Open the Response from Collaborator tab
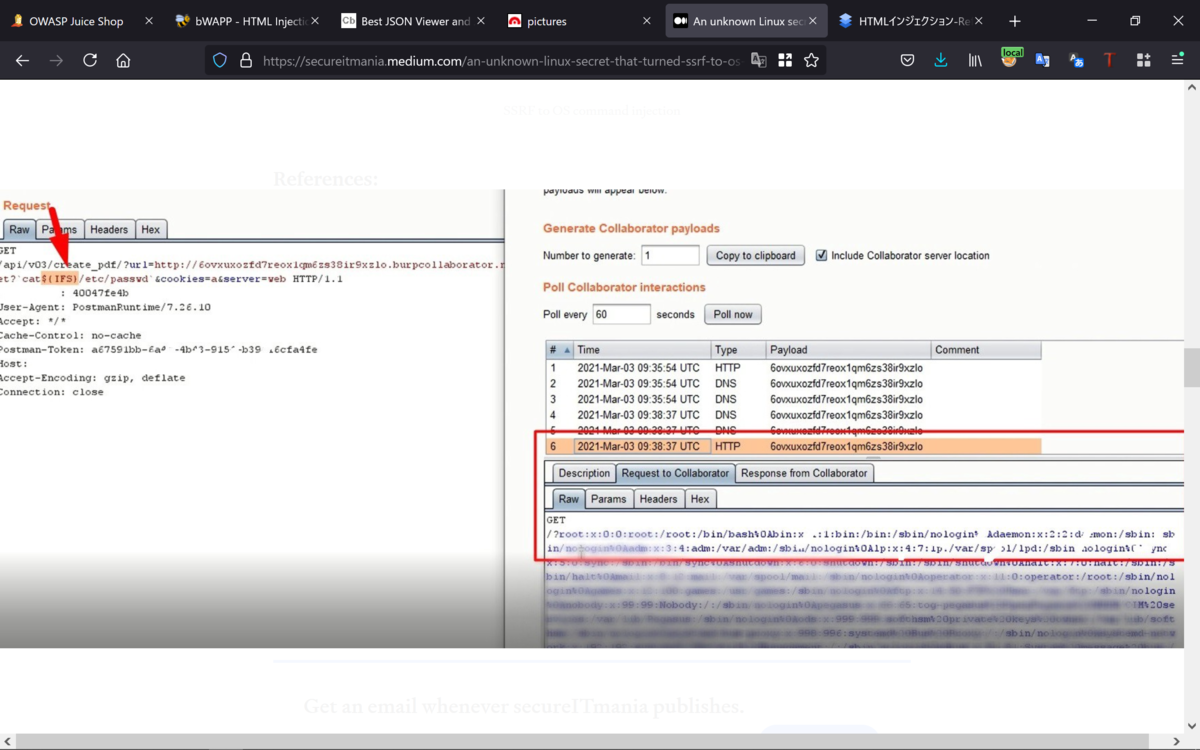Viewport: 1200px width, 750px height. point(805,473)
